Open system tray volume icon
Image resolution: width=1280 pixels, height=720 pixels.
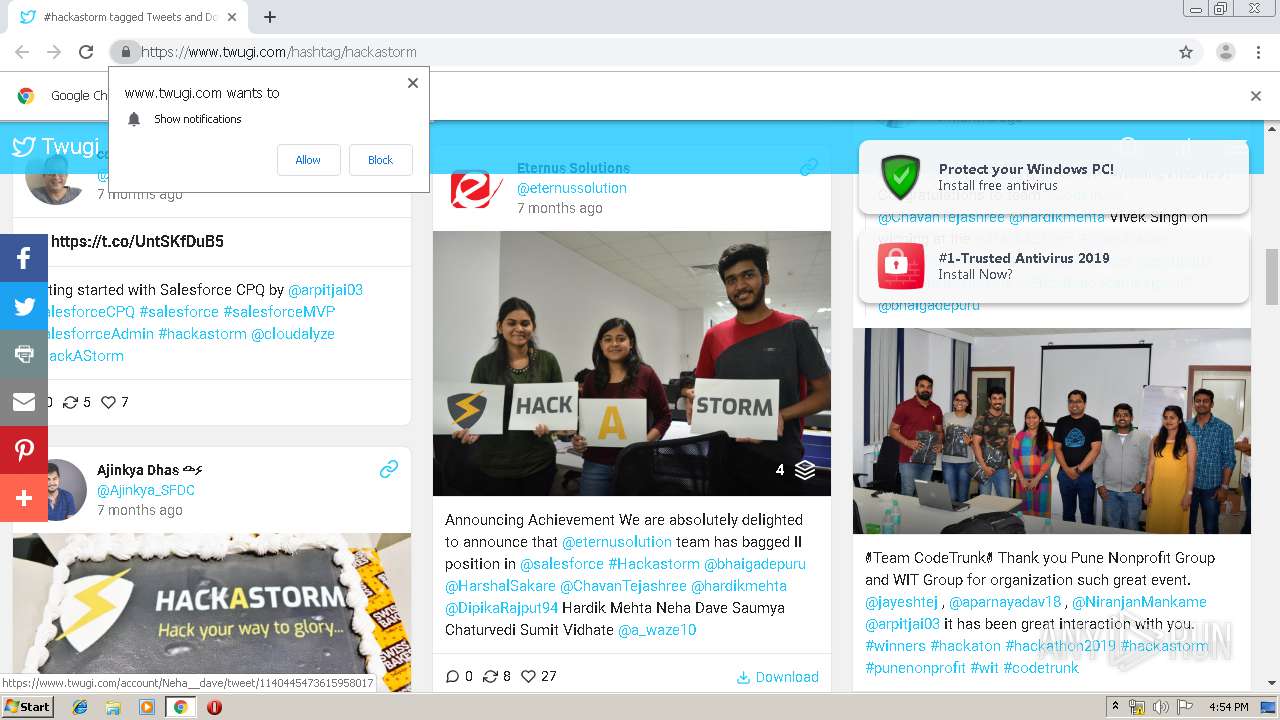(x=1160, y=707)
